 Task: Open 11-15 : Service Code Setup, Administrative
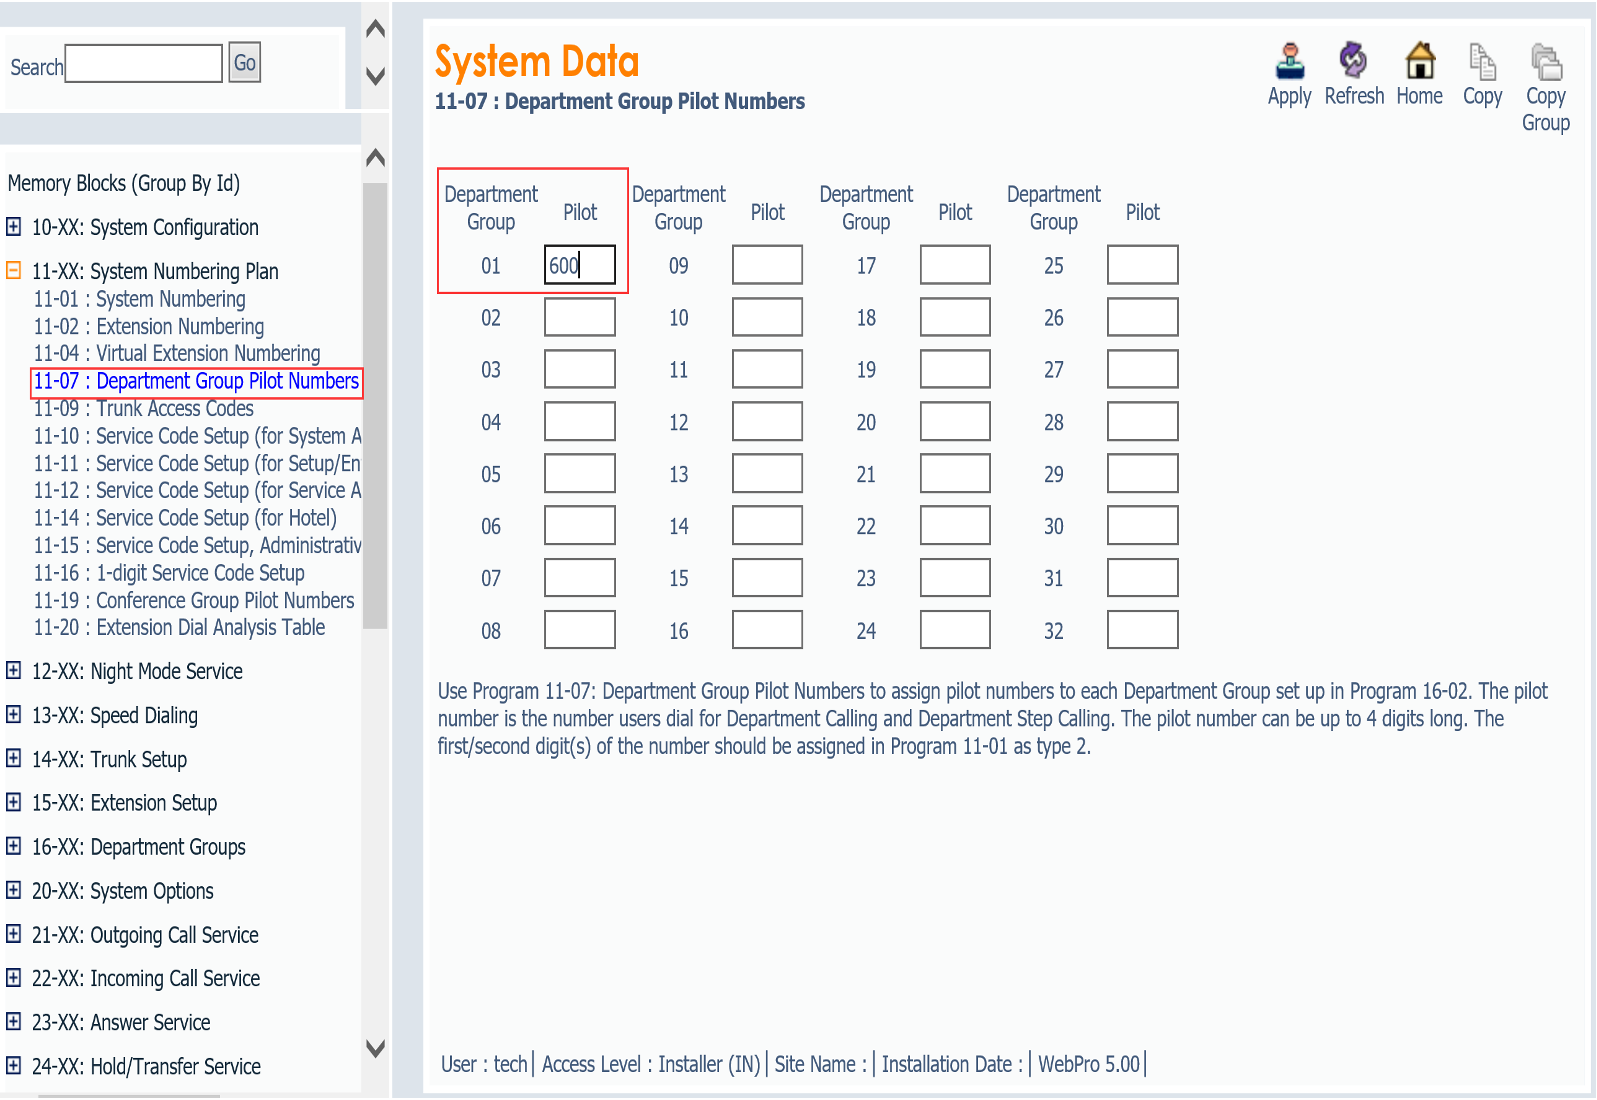[197, 545]
